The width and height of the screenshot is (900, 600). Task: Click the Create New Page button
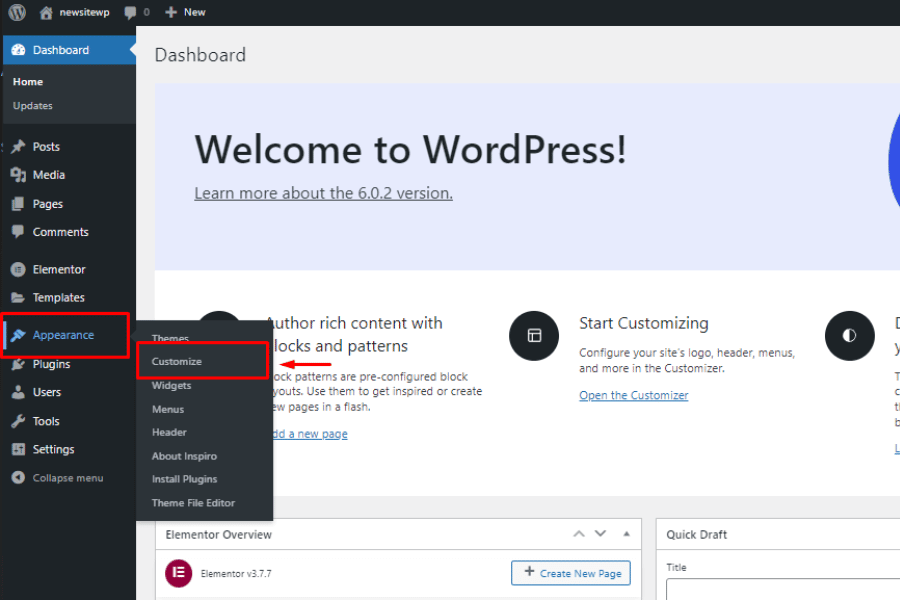(571, 573)
